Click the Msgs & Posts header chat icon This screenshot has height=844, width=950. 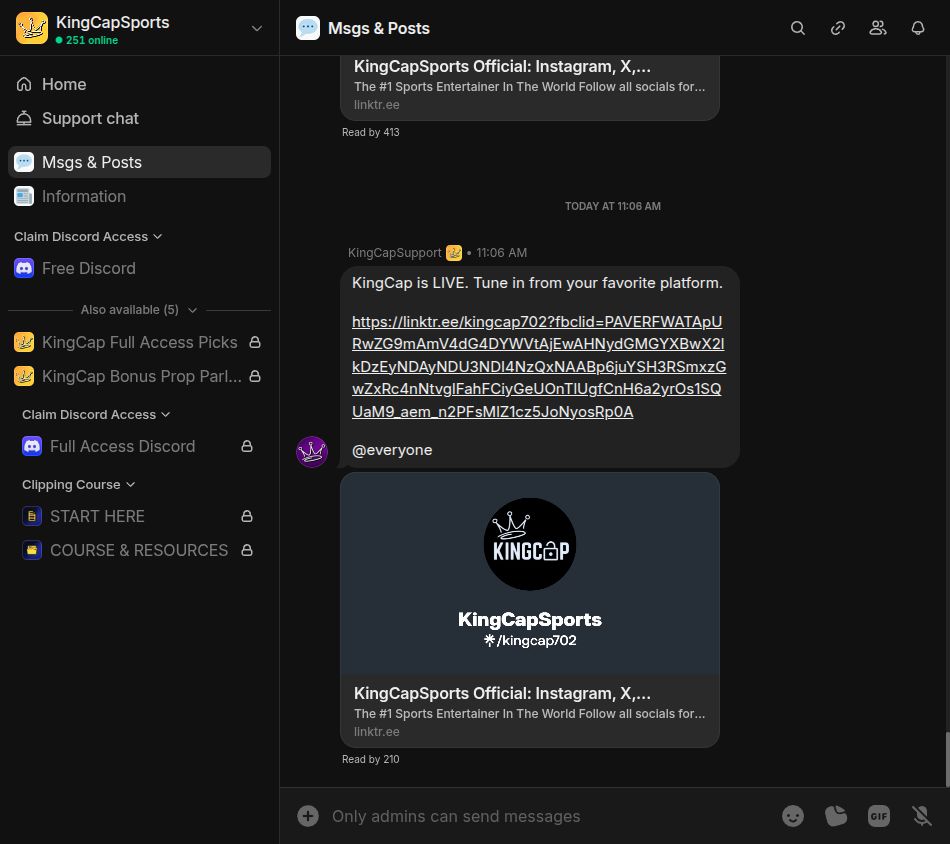click(x=308, y=28)
